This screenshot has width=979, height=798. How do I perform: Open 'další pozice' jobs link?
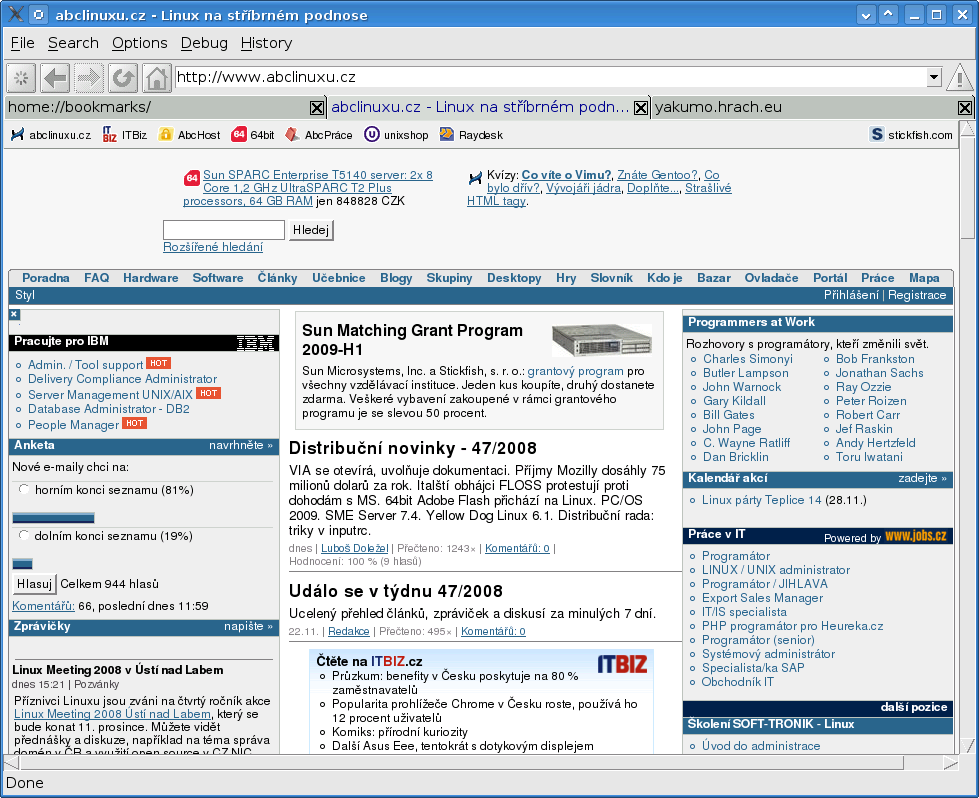(913, 707)
